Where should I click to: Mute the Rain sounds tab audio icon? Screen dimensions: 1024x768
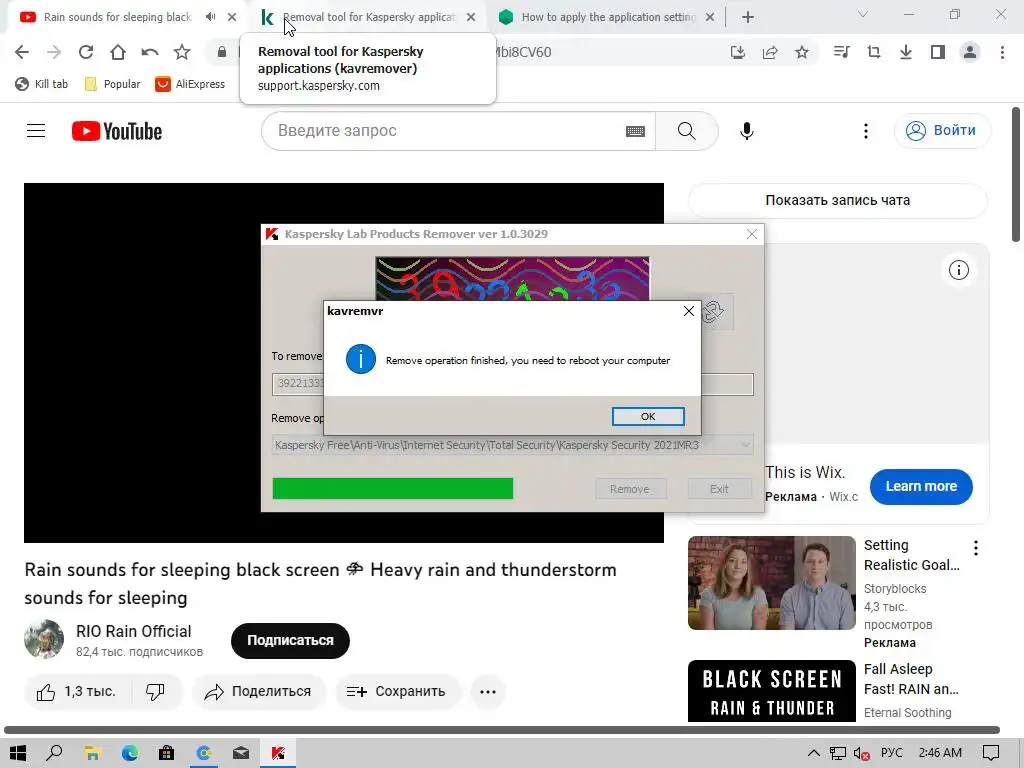click(x=210, y=17)
